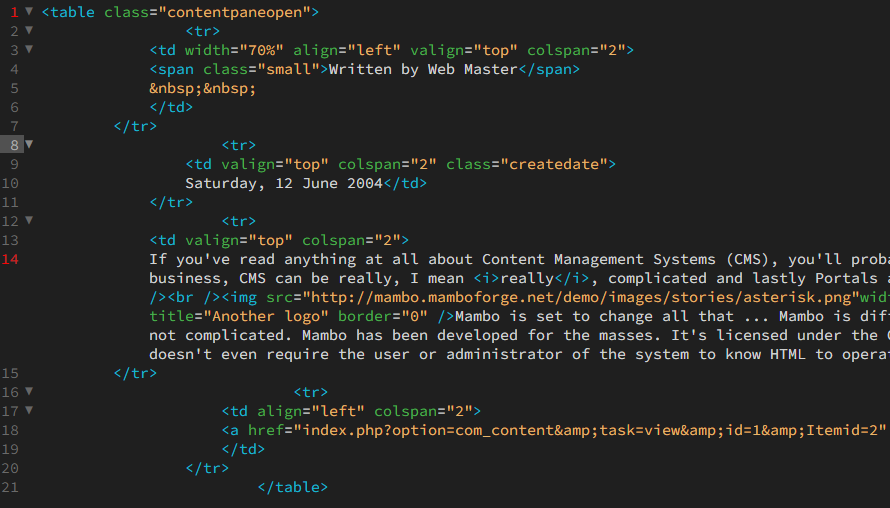Select line number 1 in gutter
This screenshot has width=890, height=508.
pyautogui.click(x=14, y=12)
